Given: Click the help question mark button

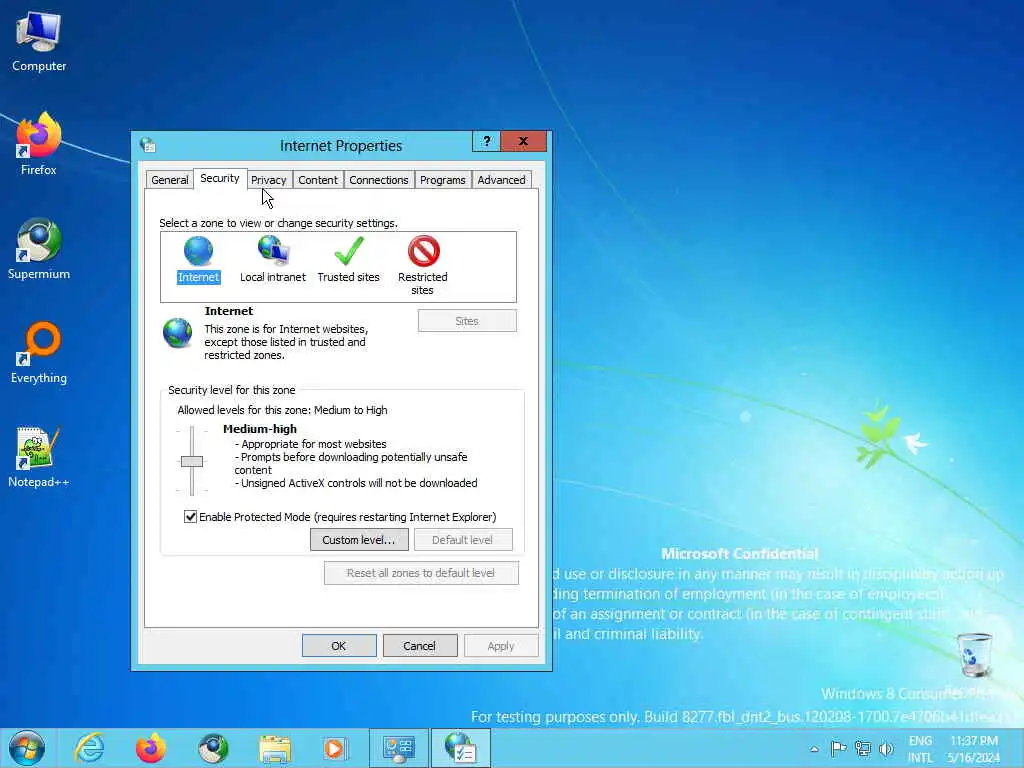Looking at the screenshot, I should [x=487, y=141].
